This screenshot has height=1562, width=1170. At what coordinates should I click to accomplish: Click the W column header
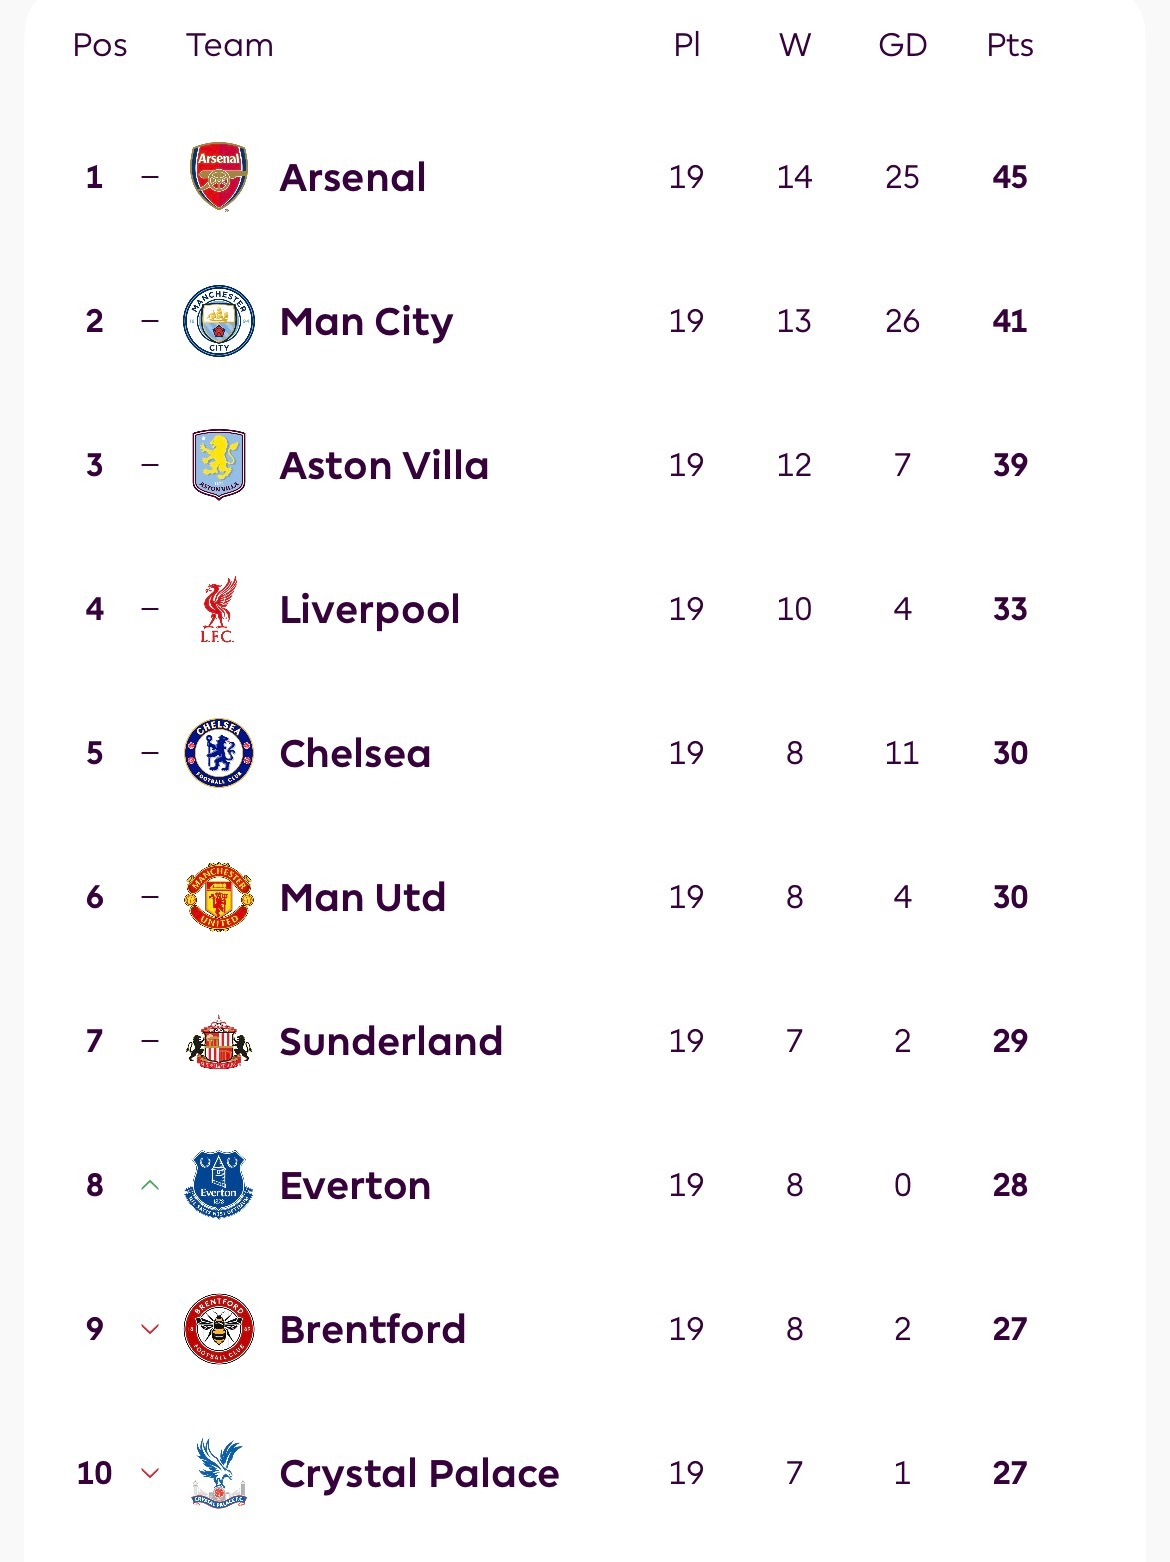(x=795, y=45)
